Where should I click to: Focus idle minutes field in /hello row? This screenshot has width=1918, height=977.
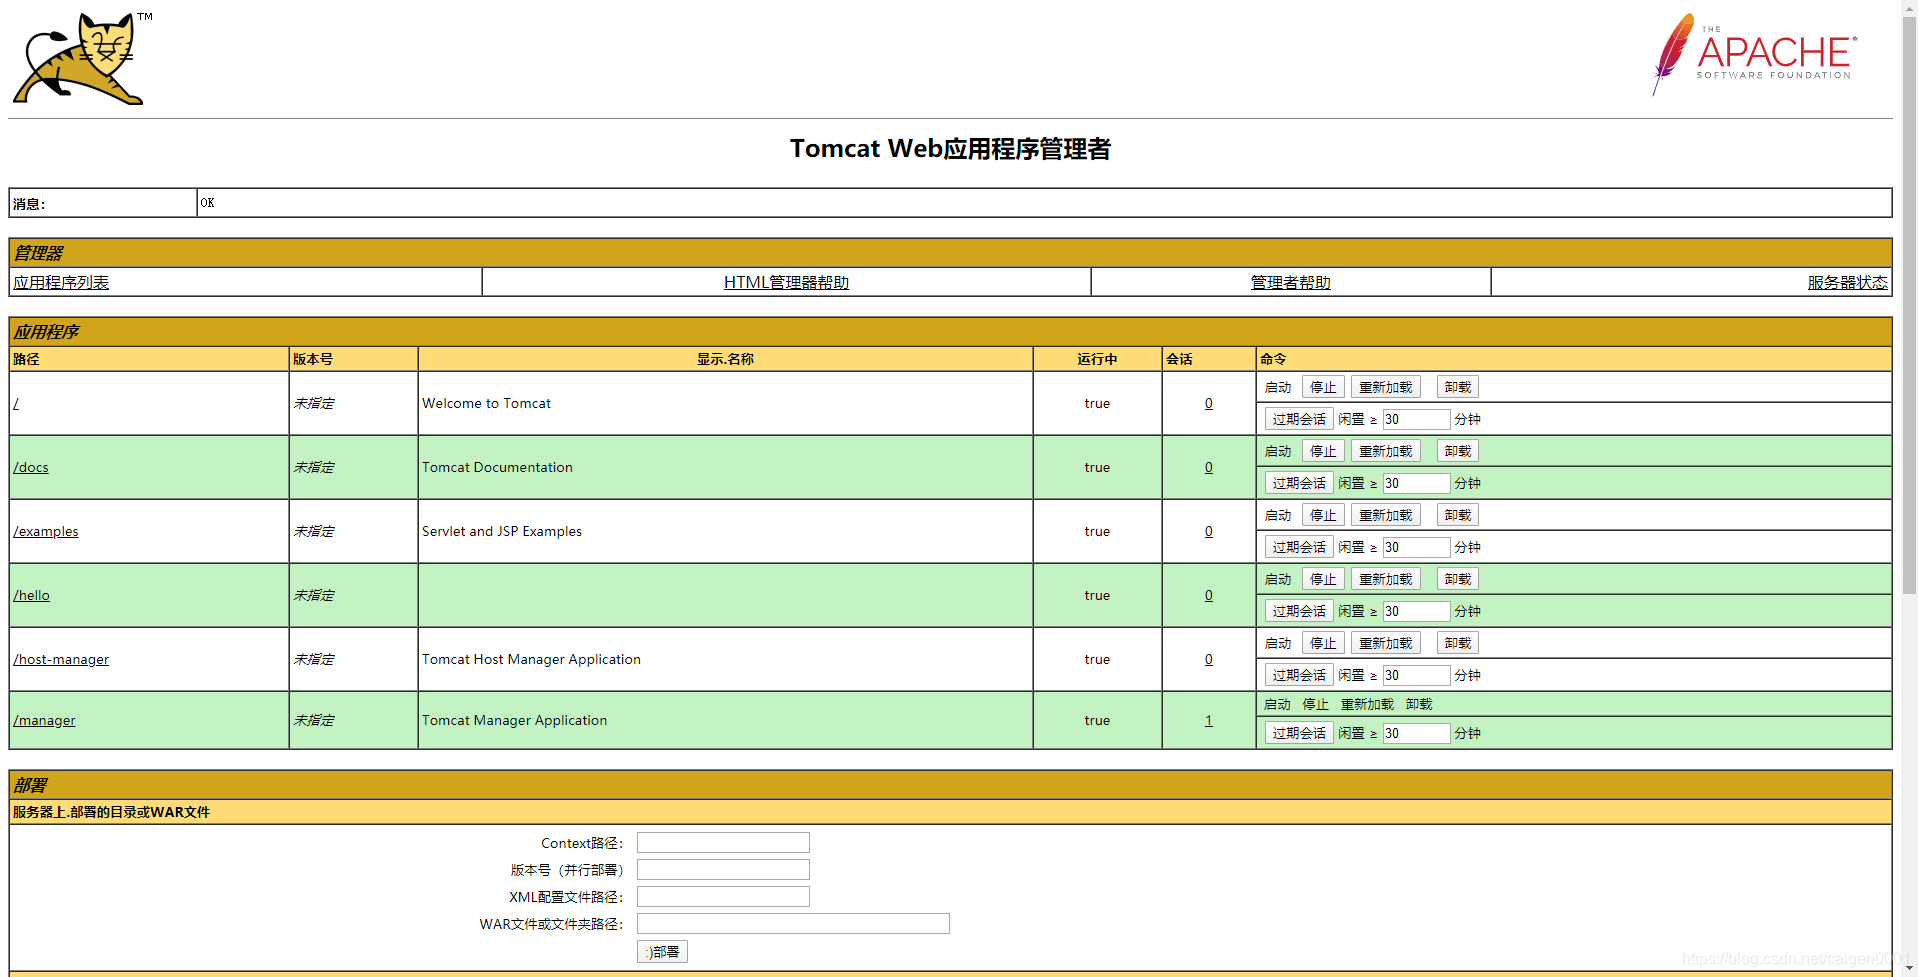coord(1416,611)
